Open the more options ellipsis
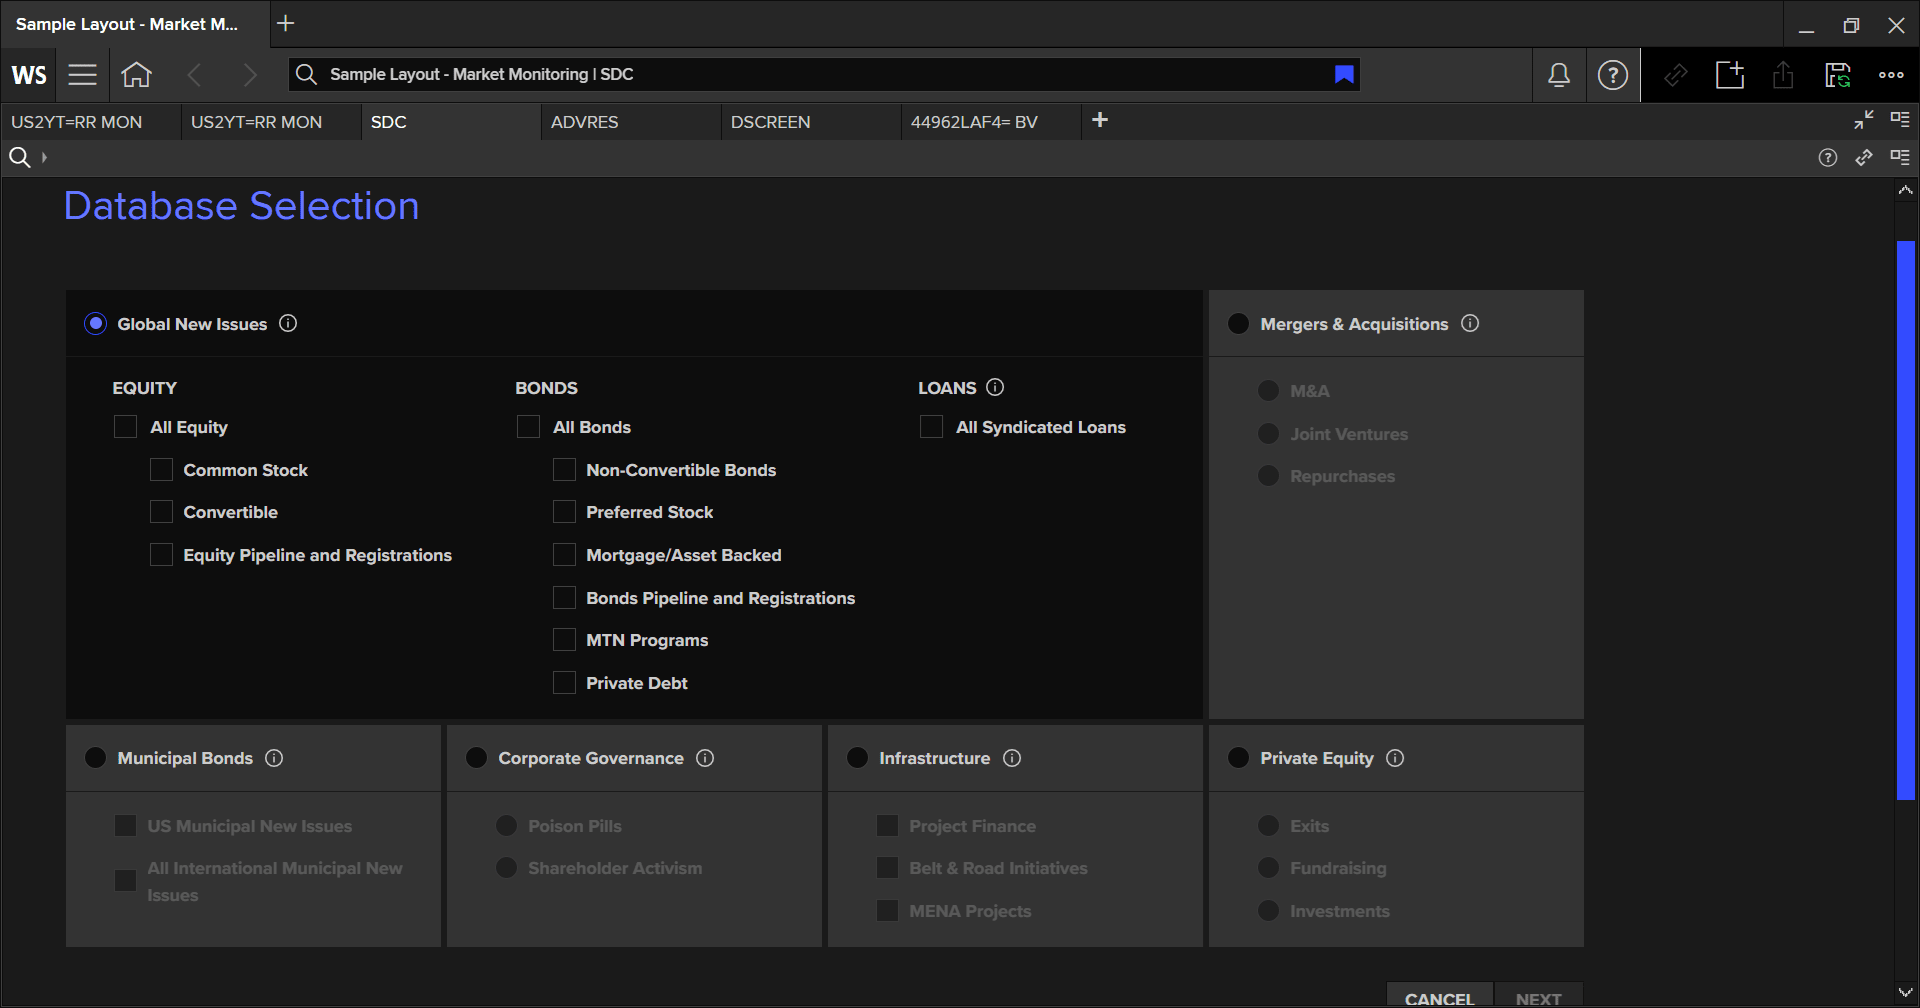The height and width of the screenshot is (1008, 1920). (x=1891, y=75)
